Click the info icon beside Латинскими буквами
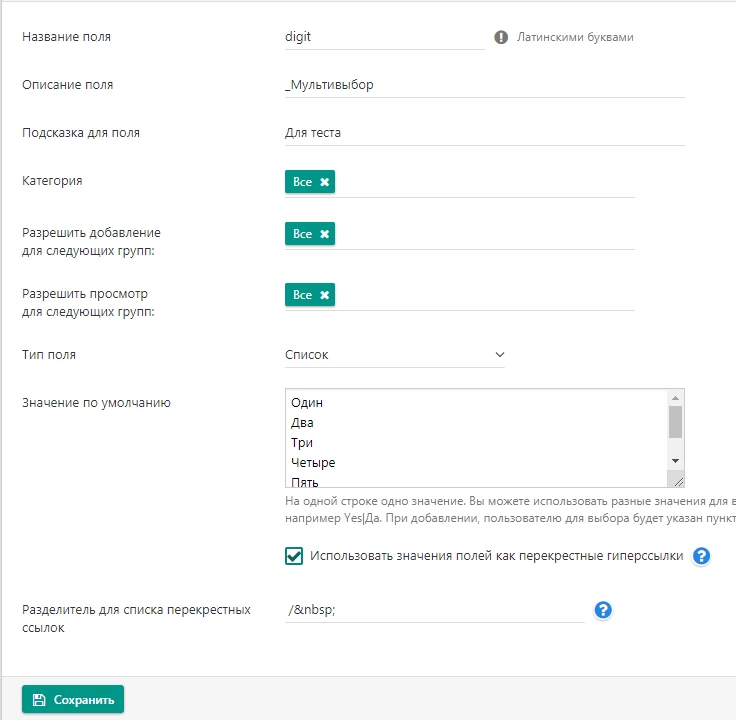The image size is (736, 720). click(502, 38)
